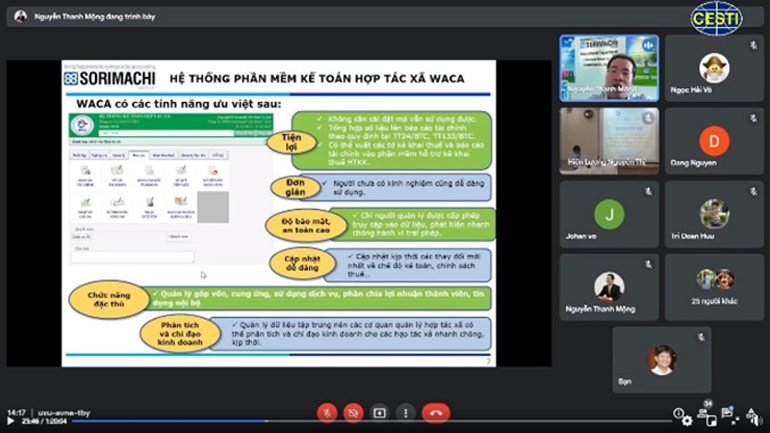Viewport: 770px width, 433px height.
Task: Click the paired avatars above '25 người khác'
Action: (x=715, y=279)
